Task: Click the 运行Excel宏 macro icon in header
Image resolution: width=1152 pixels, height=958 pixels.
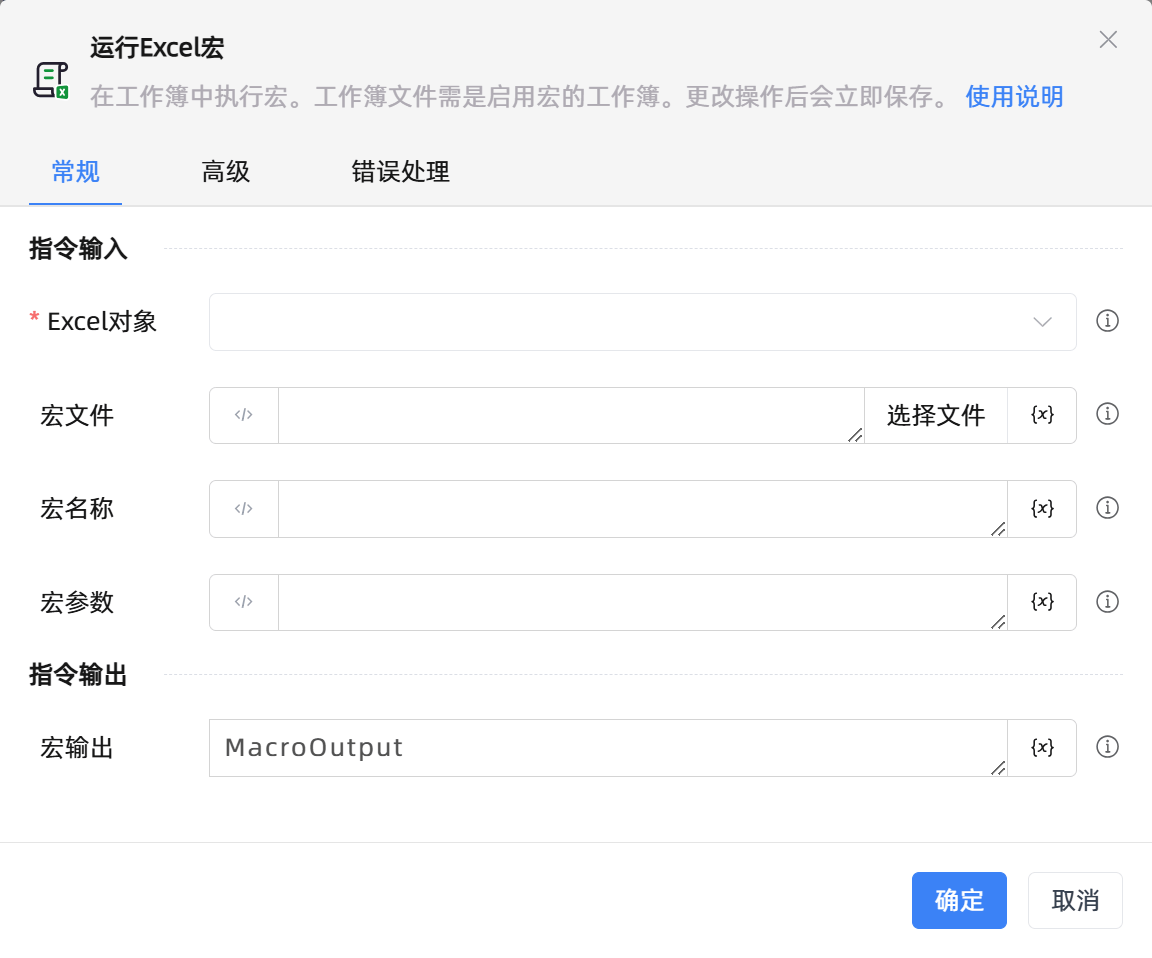Action: (x=51, y=80)
